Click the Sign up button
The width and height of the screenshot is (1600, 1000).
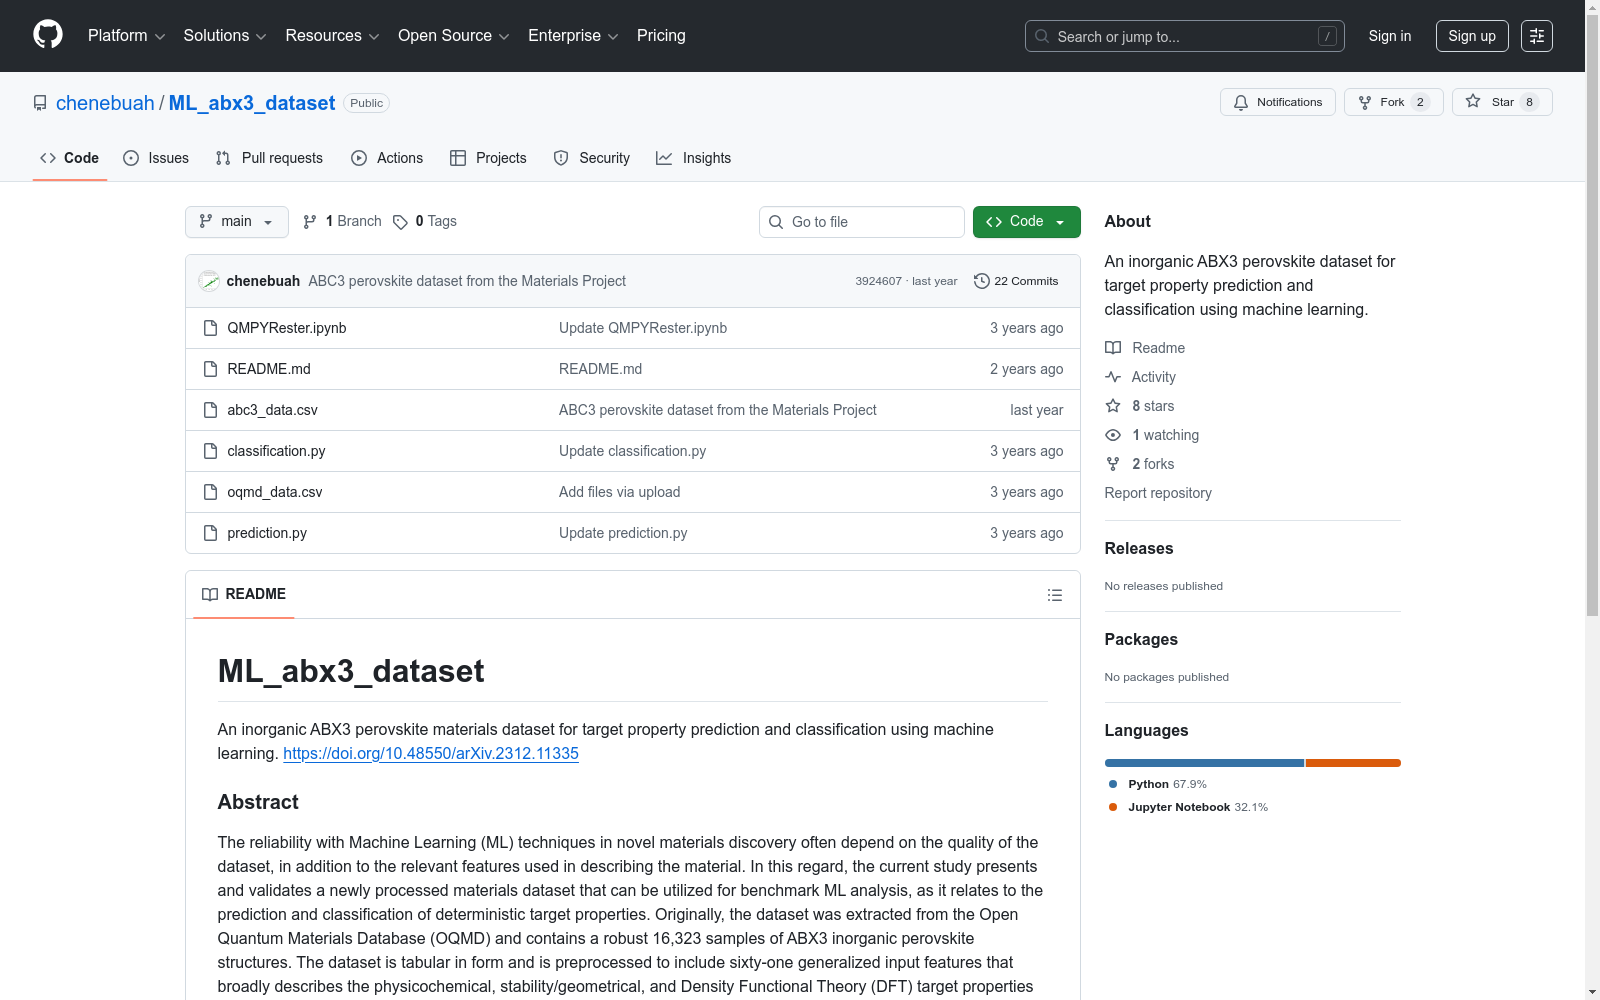tap(1472, 36)
